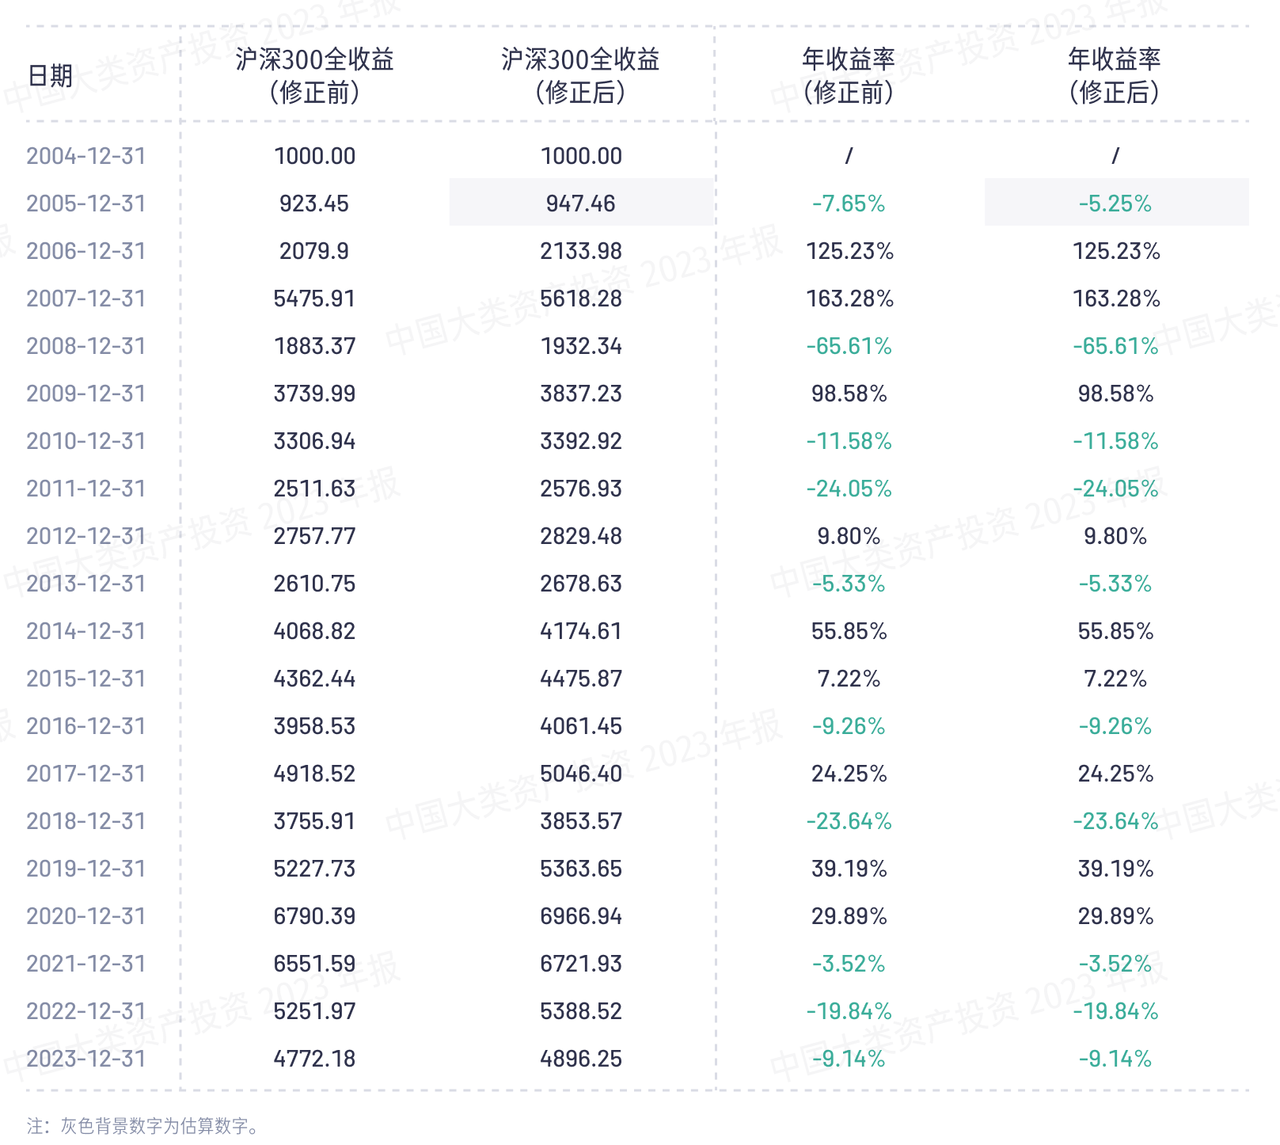Click the 年收益率（修正后）column header
1280x1145 pixels.
click(x=1114, y=76)
